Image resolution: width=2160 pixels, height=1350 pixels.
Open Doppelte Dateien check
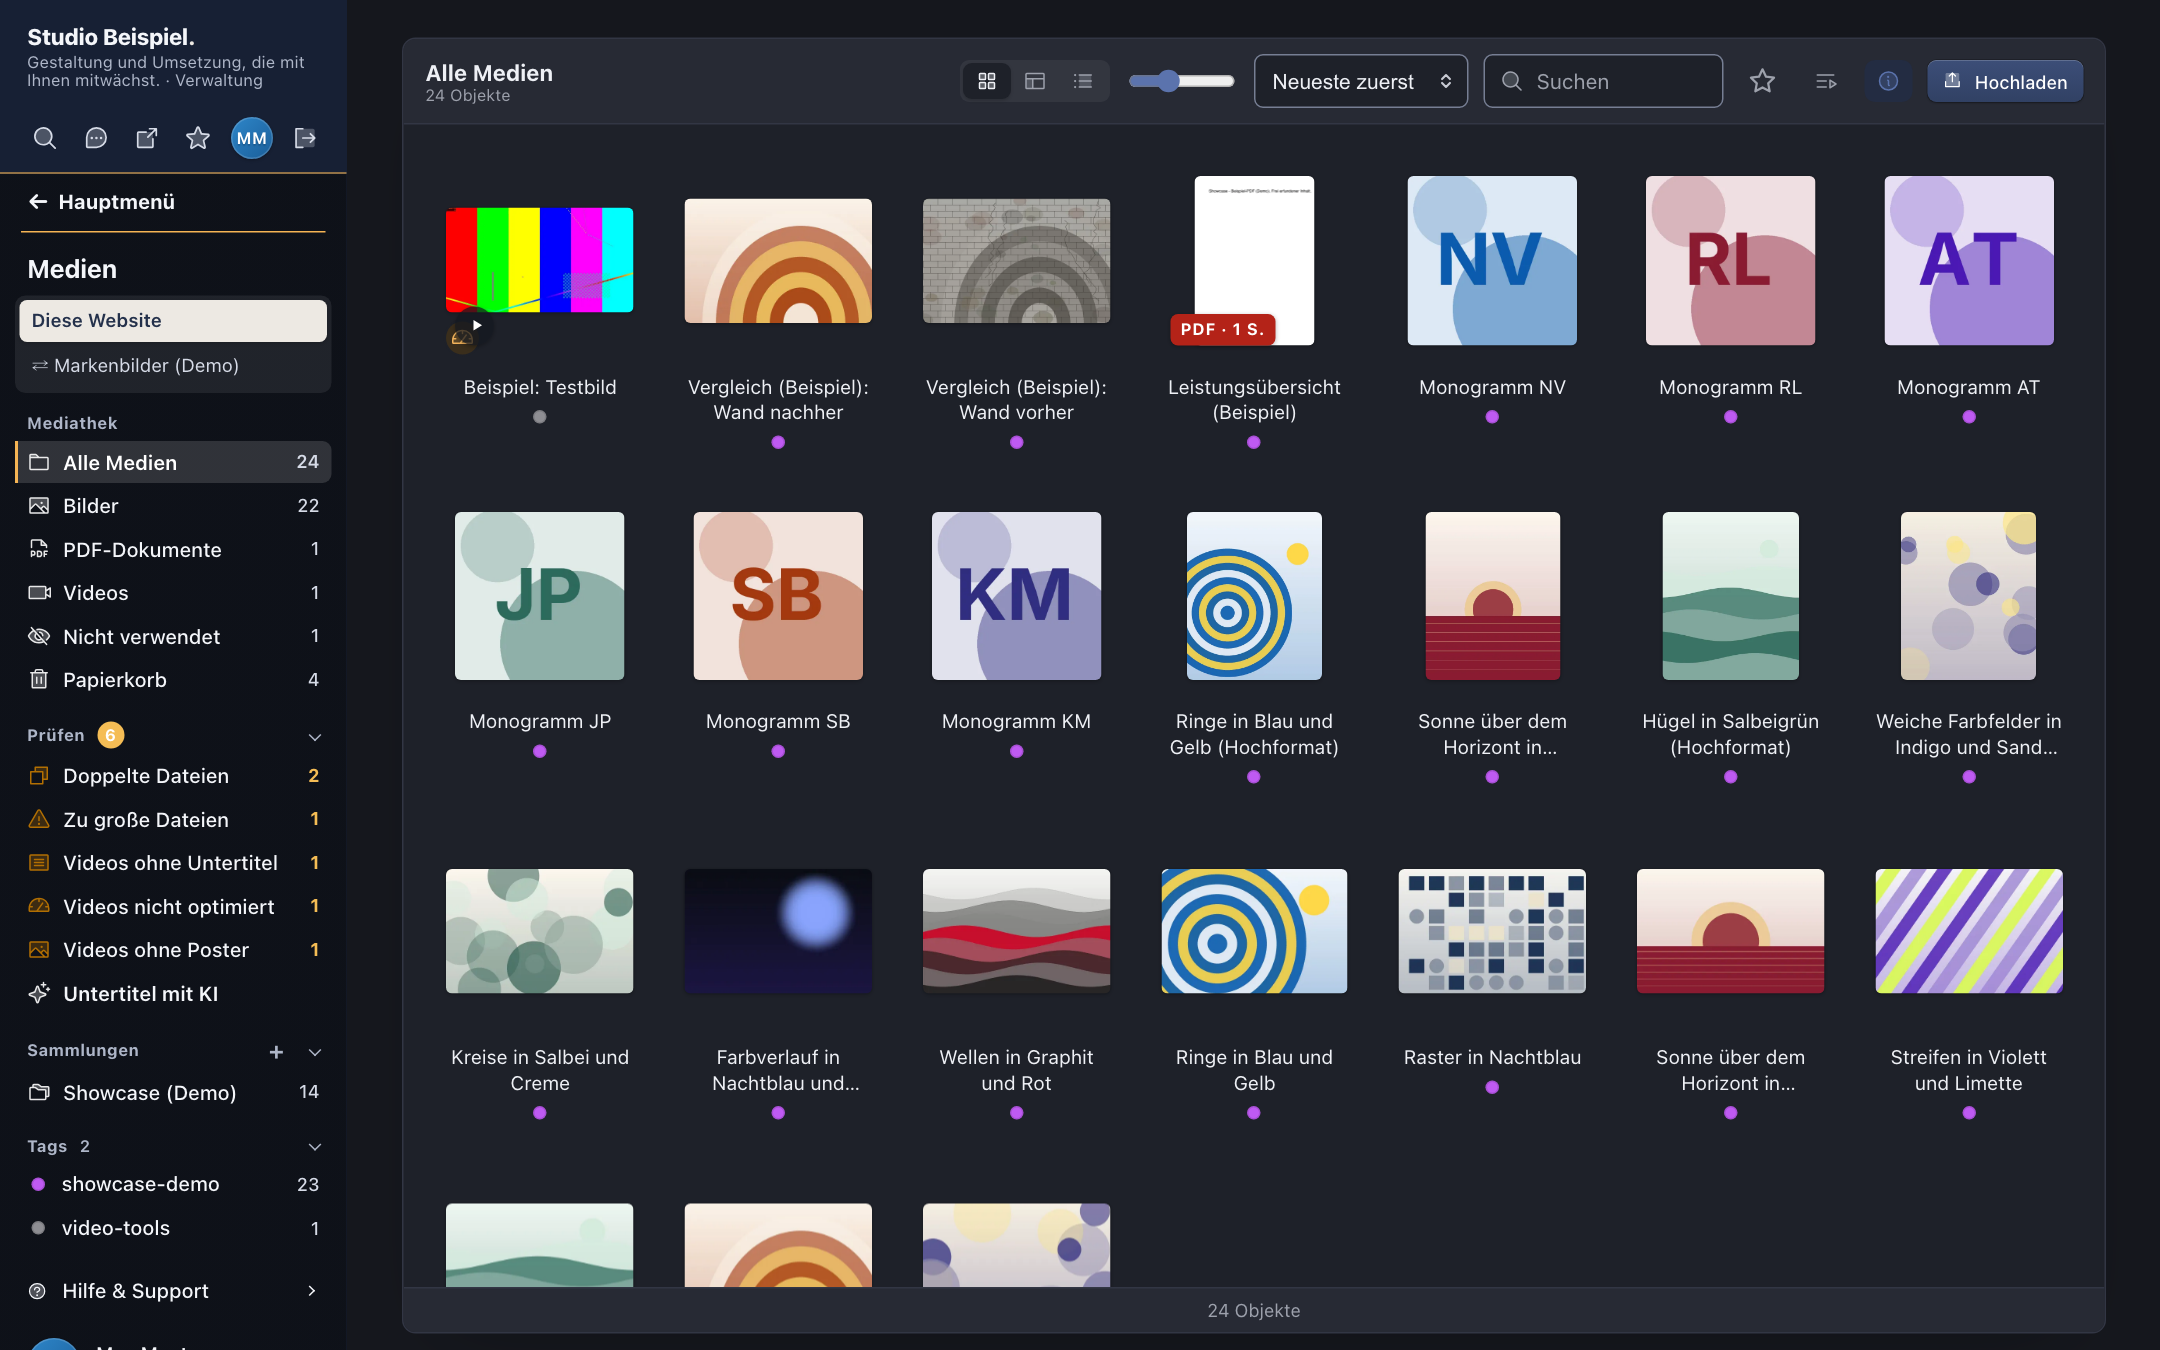[x=173, y=776]
